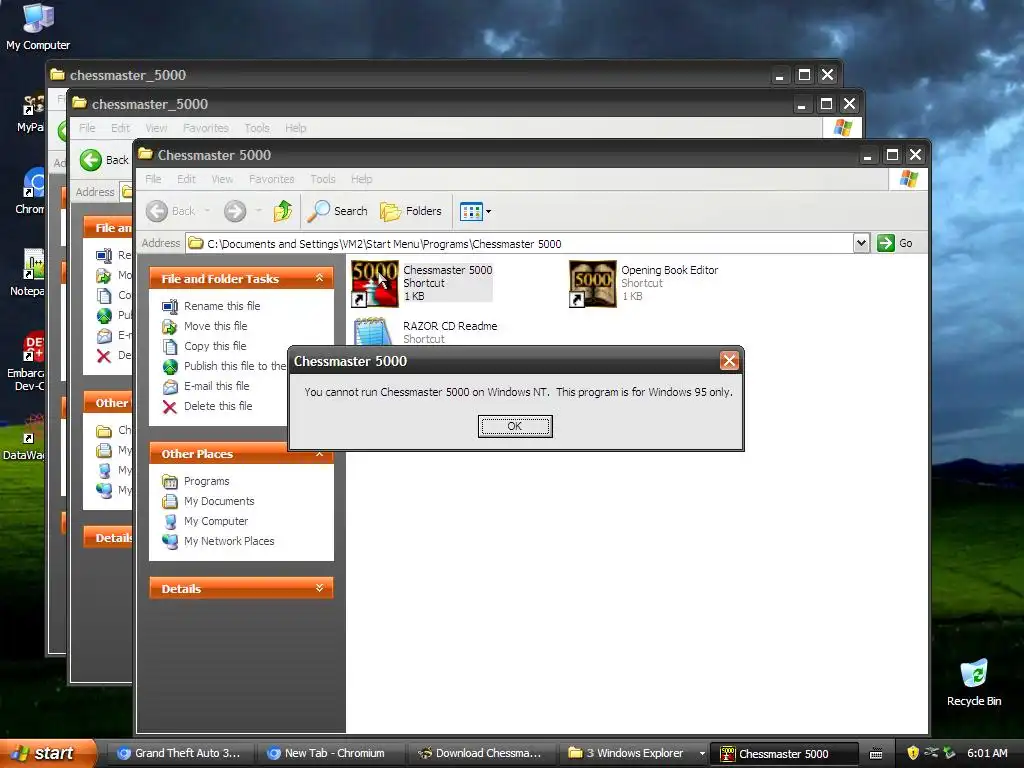Image resolution: width=1024 pixels, height=768 pixels.
Task: Select the Chessmaster 5000 taskbar button
Action: click(x=784, y=754)
